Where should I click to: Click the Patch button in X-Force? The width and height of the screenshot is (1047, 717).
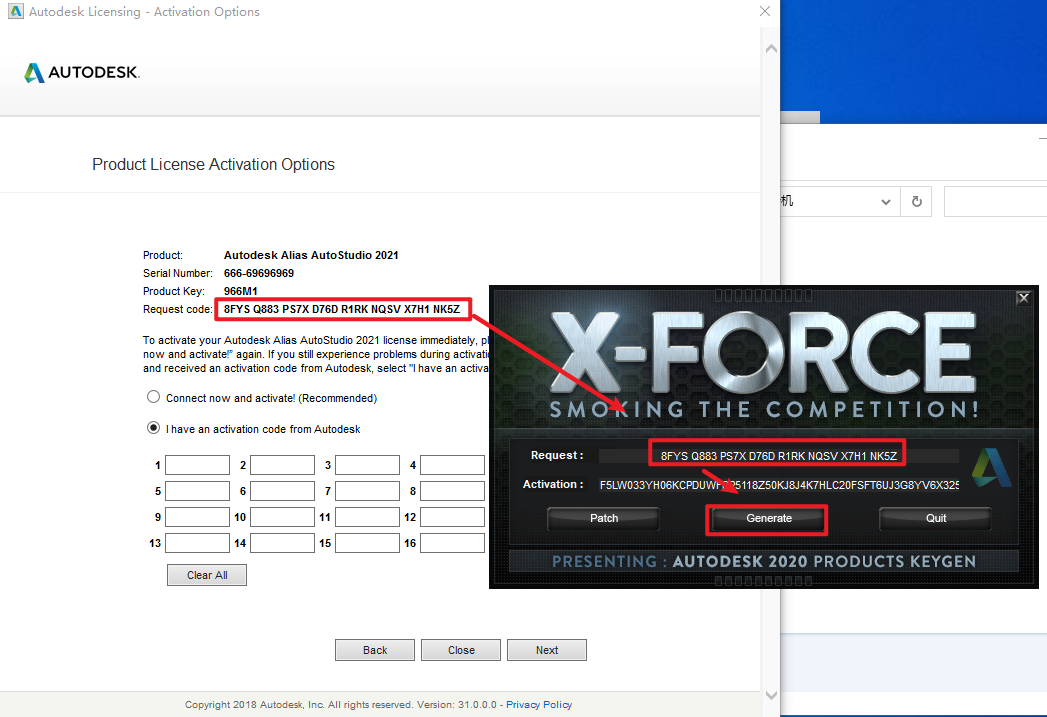pos(604,518)
